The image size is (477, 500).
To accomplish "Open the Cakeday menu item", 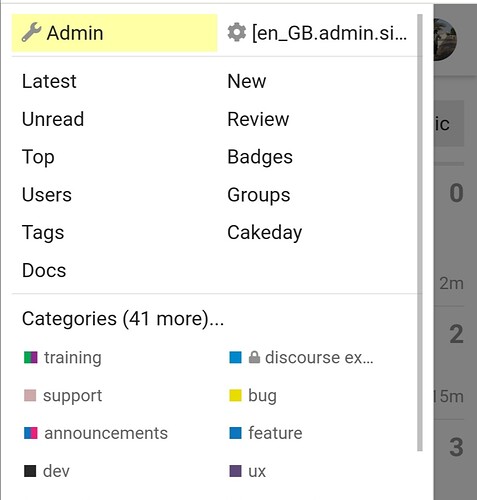I will (x=265, y=233).
